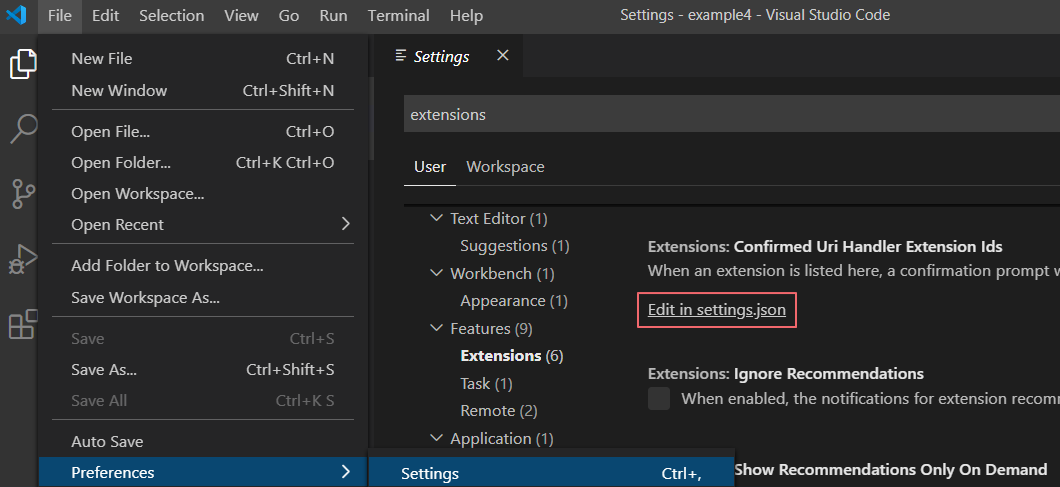Toggle Auto Save in File menu

203,442
